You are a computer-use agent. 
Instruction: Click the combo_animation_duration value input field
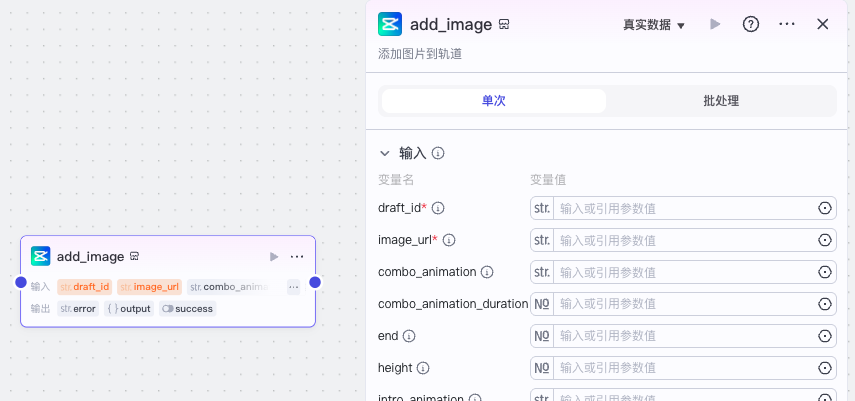pos(685,304)
